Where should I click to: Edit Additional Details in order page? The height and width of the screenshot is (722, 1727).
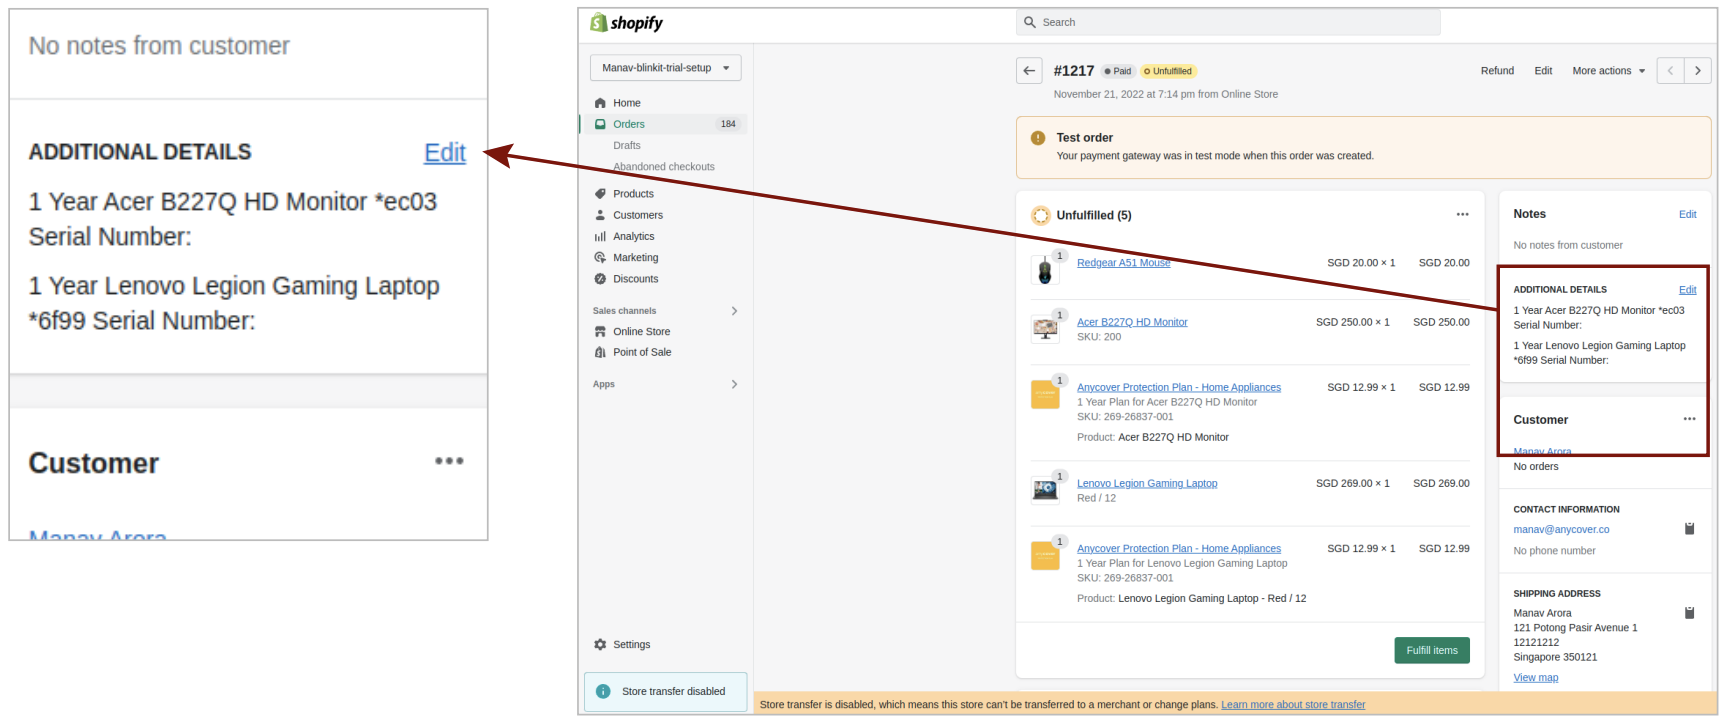tap(1687, 289)
